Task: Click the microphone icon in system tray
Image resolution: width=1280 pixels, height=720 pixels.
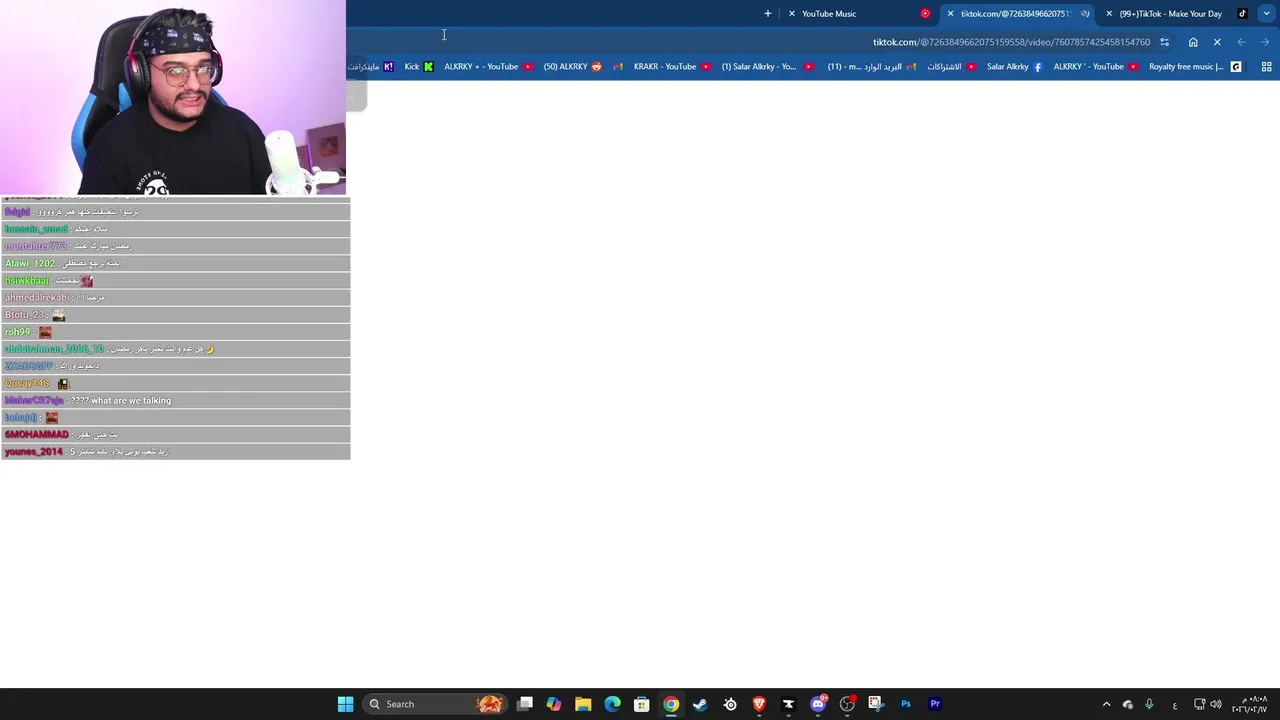Action: point(1149,704)
